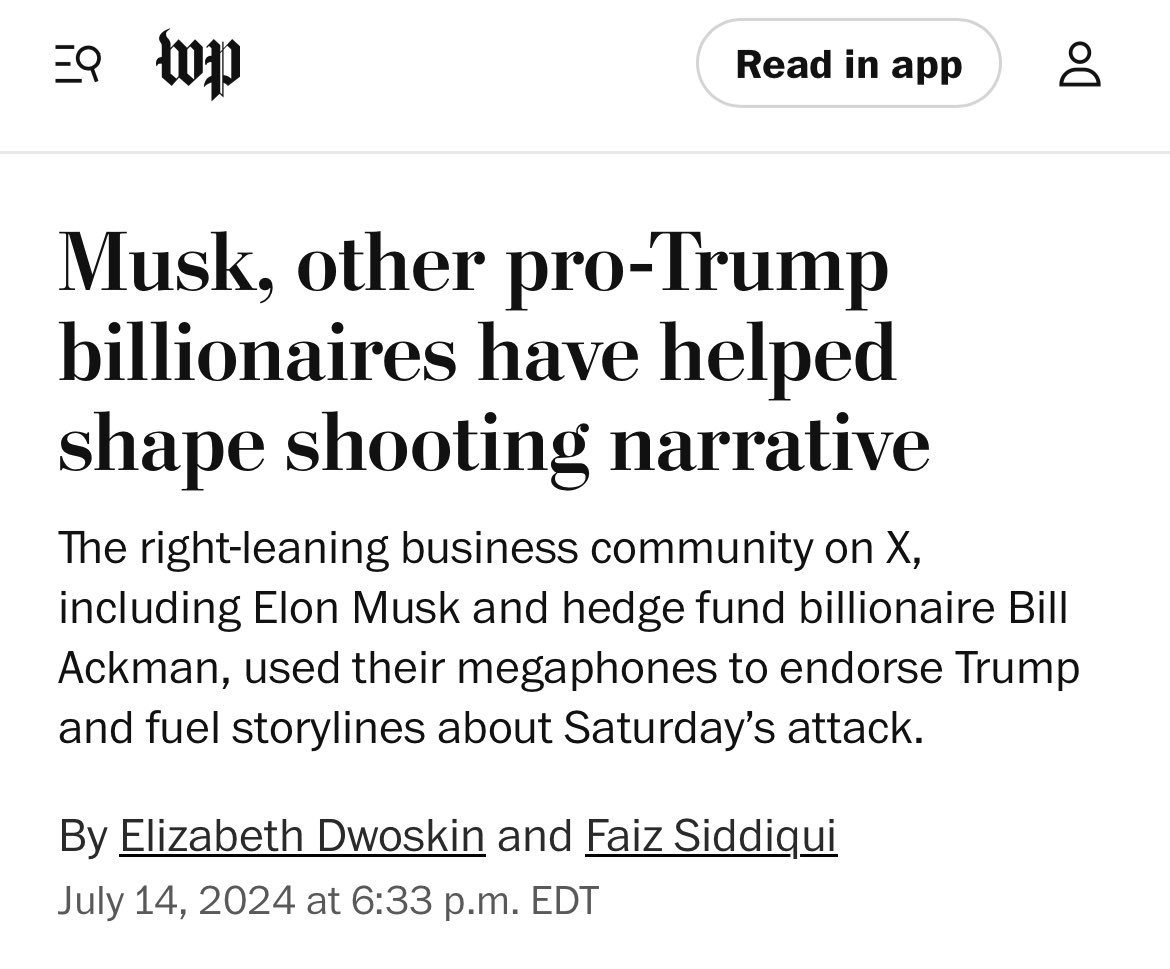Click "pro-Trump" in the headline
This screenshot has width=1170, height=969.
click(697, 266)
